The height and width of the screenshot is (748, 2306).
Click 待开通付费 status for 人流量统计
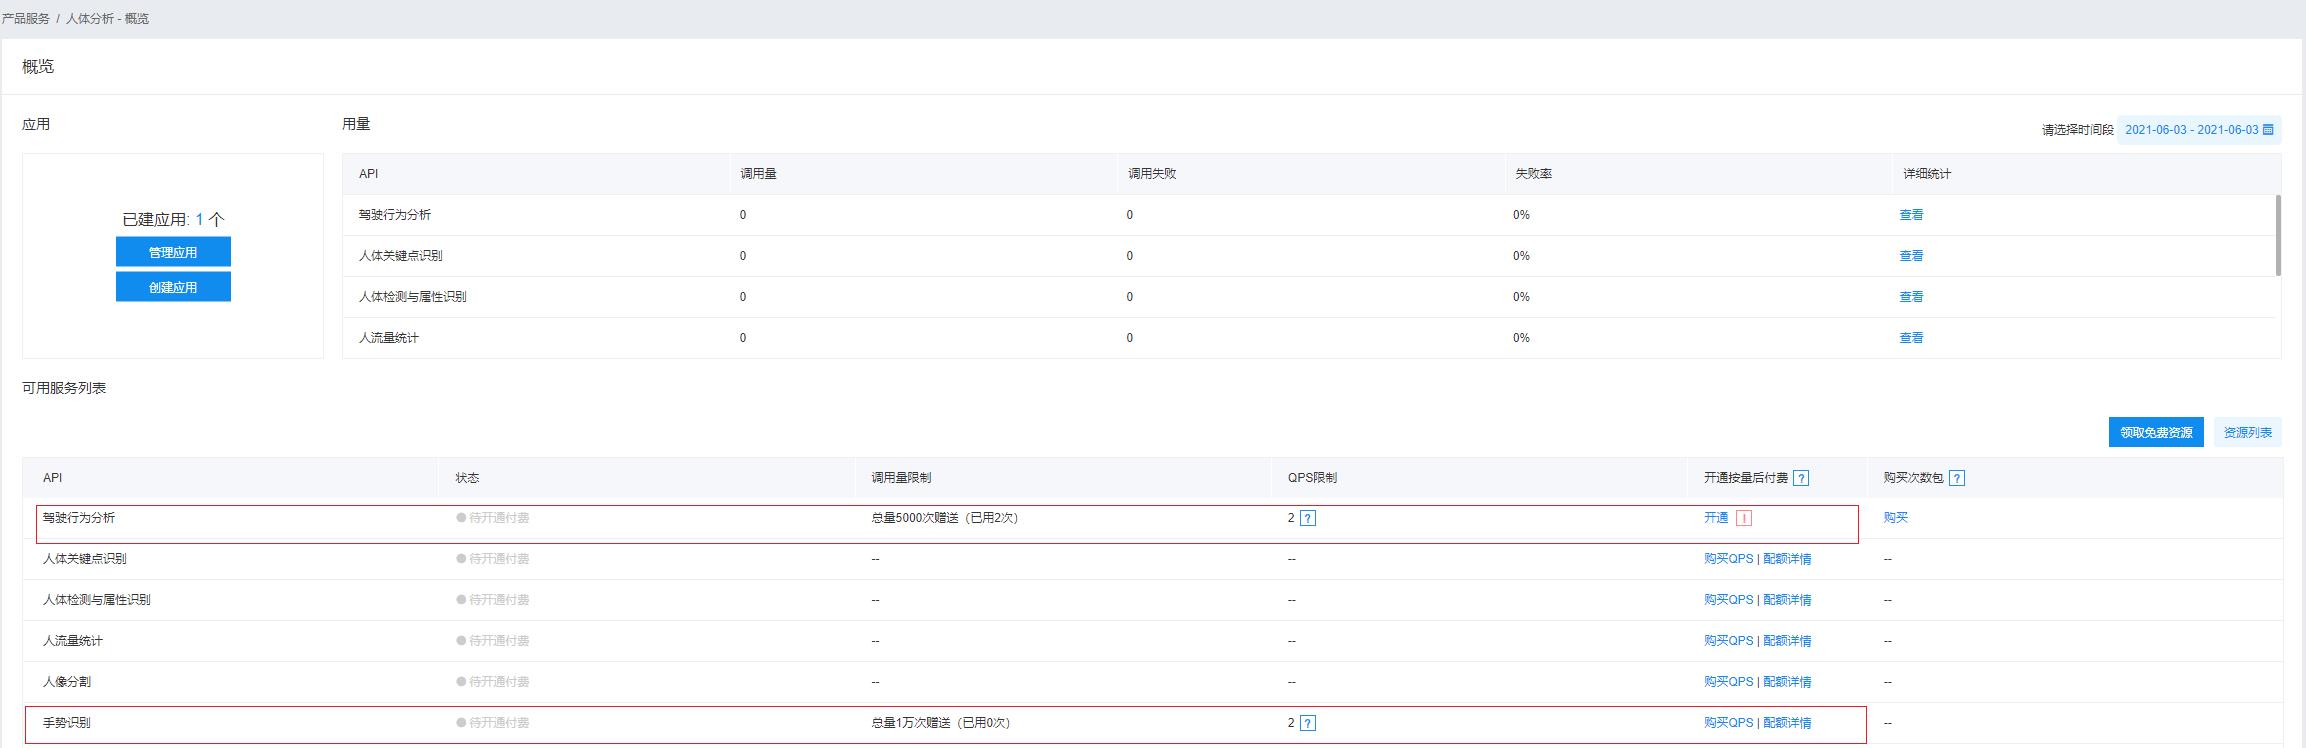(x=493, y=641)
